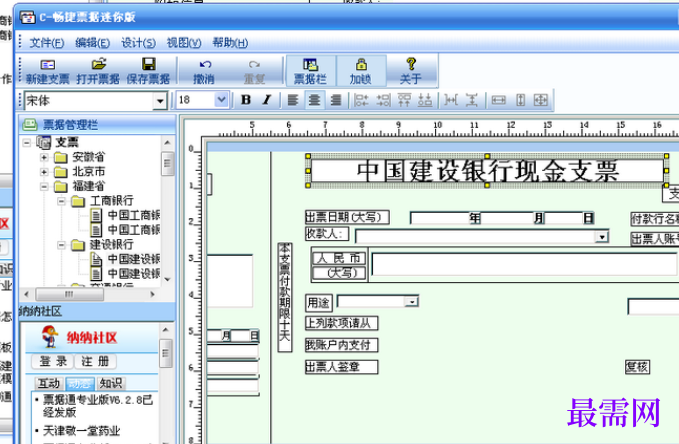679x444 pixels.
Task: Center align the text
Action: pyautogui.click(x=314, y=100)
